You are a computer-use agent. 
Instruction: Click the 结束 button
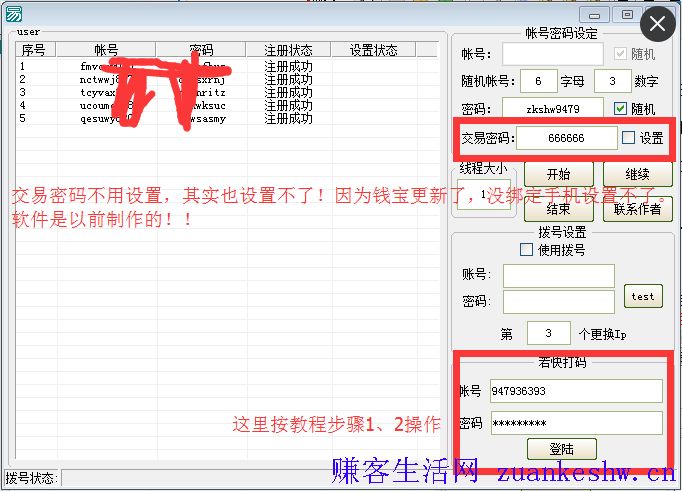click(559, 210)
